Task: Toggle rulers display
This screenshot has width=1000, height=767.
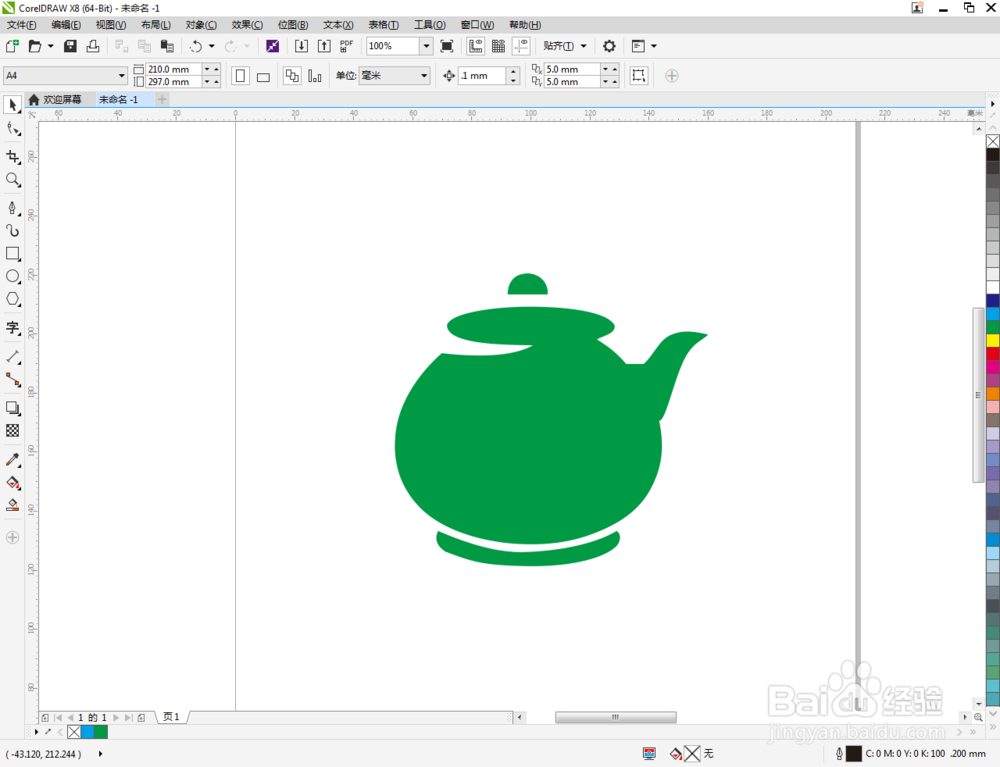Action: [475, 46]
